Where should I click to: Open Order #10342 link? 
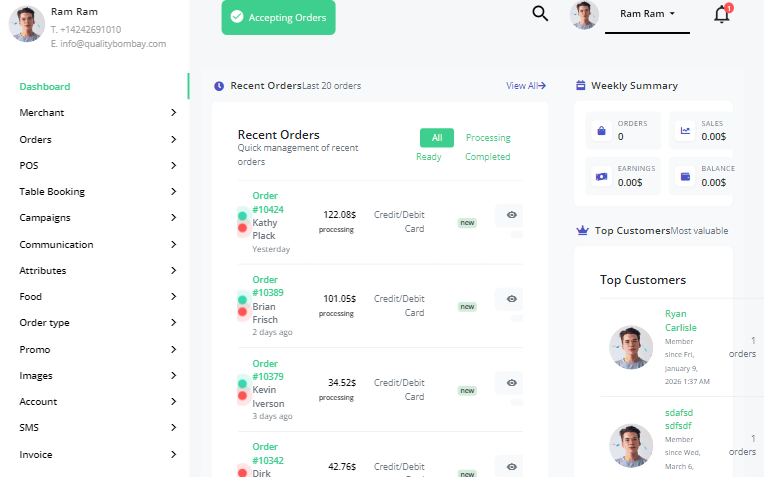(267, 454)
